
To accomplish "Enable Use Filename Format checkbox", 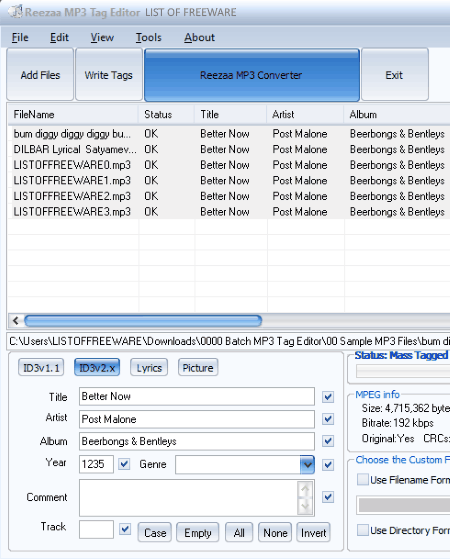I will (x=363, y=479).
